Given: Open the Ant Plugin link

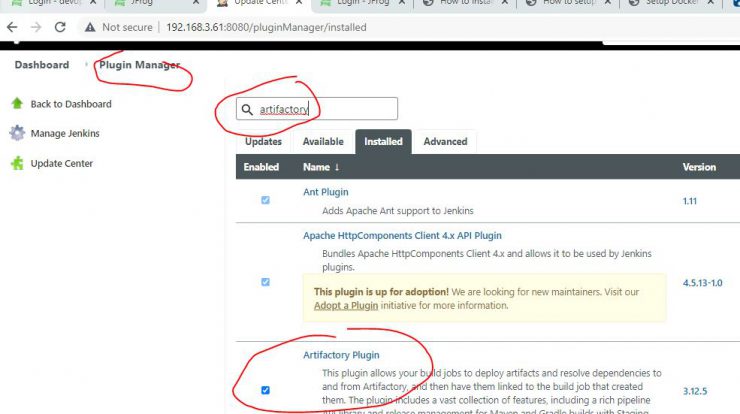Looking at the screenshot, I should tap(326, 192).
